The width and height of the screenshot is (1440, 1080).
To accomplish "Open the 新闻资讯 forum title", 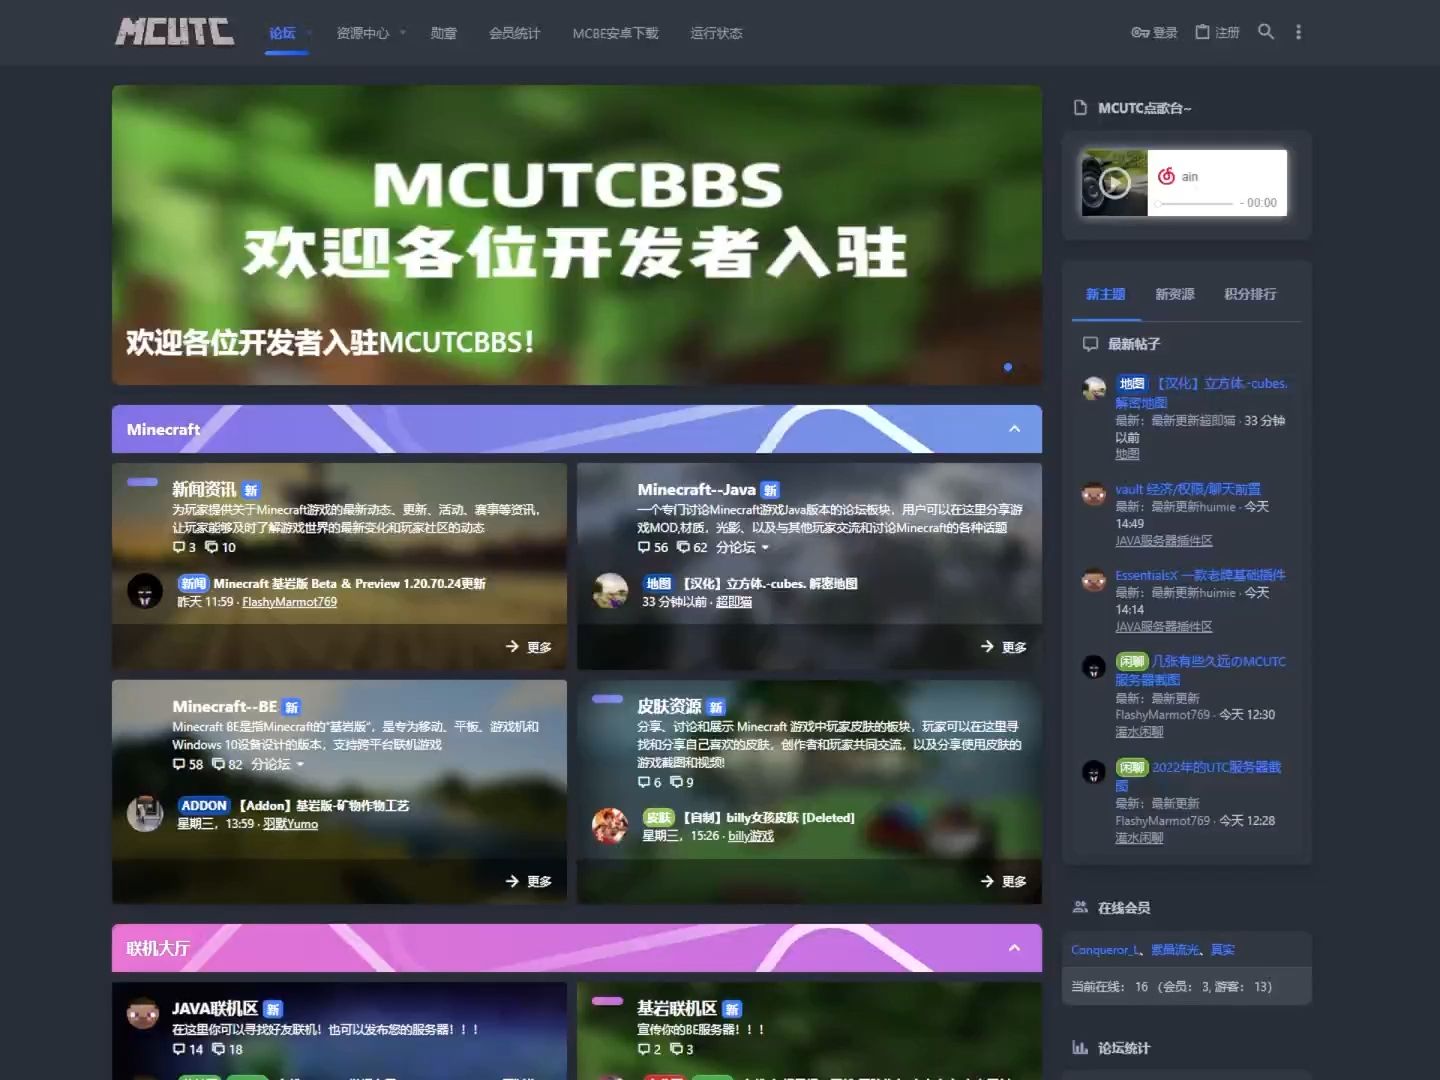I will coord(204,489).
